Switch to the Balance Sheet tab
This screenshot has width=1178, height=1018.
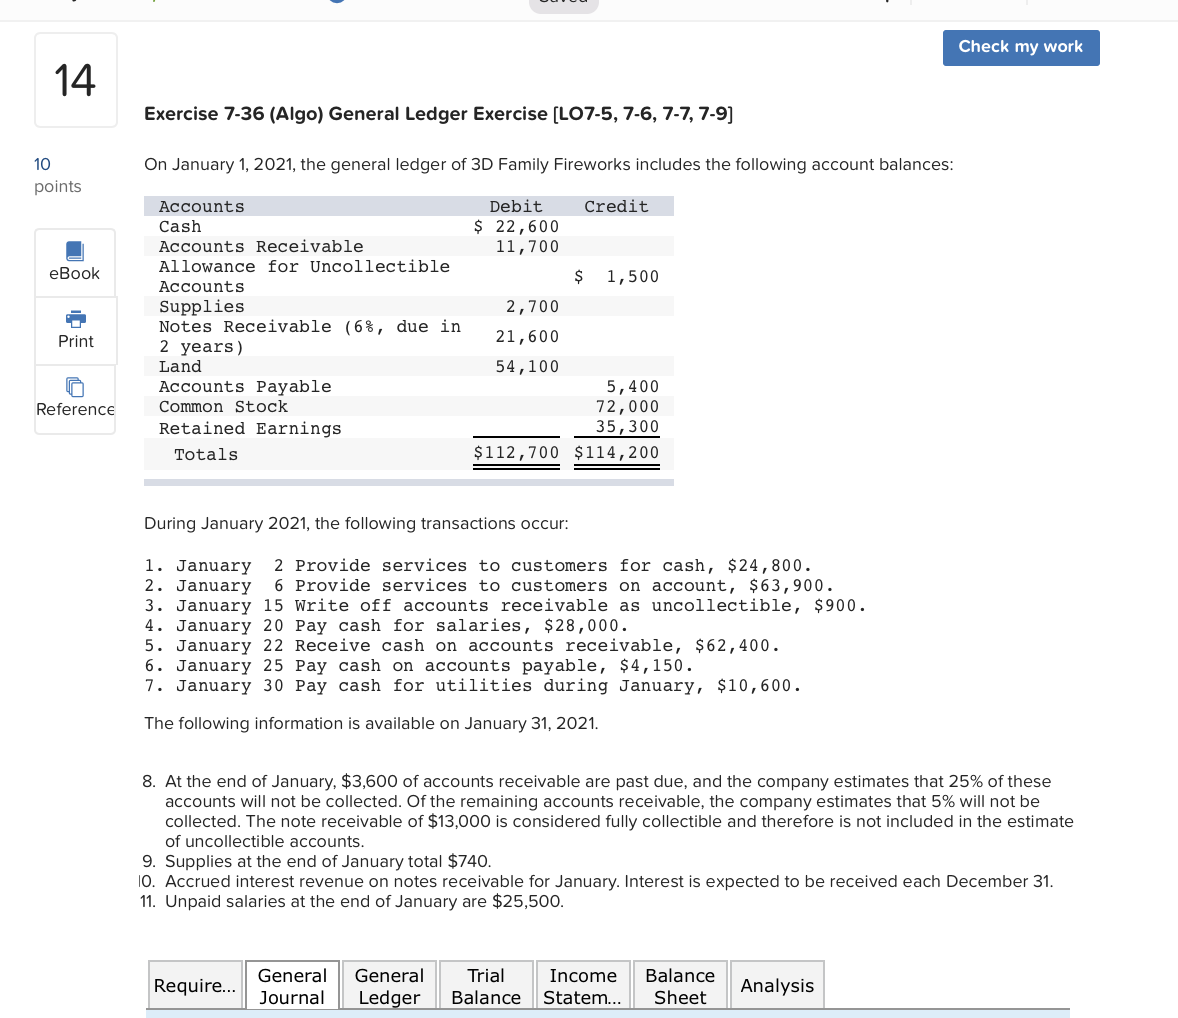click(x=679, y=985)
